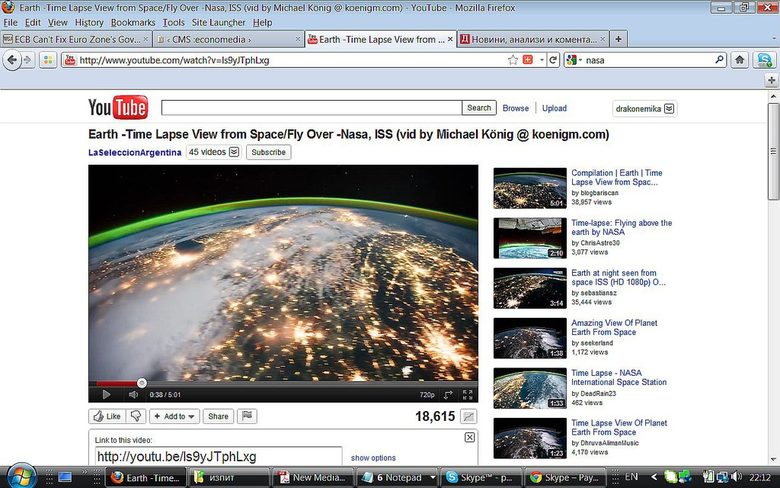Screen dimensions: 780x488
Task: Play the video with play button
Action: [106, 394]
